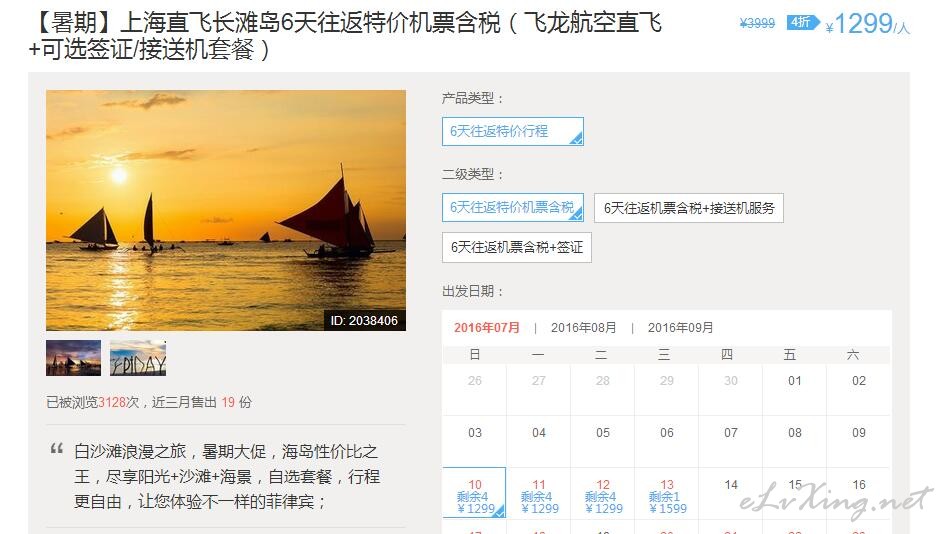This screenshot has height=534, width=944.
Task: Pick the 6天往返机票含税+签证 option
Action: pos(517,247)
